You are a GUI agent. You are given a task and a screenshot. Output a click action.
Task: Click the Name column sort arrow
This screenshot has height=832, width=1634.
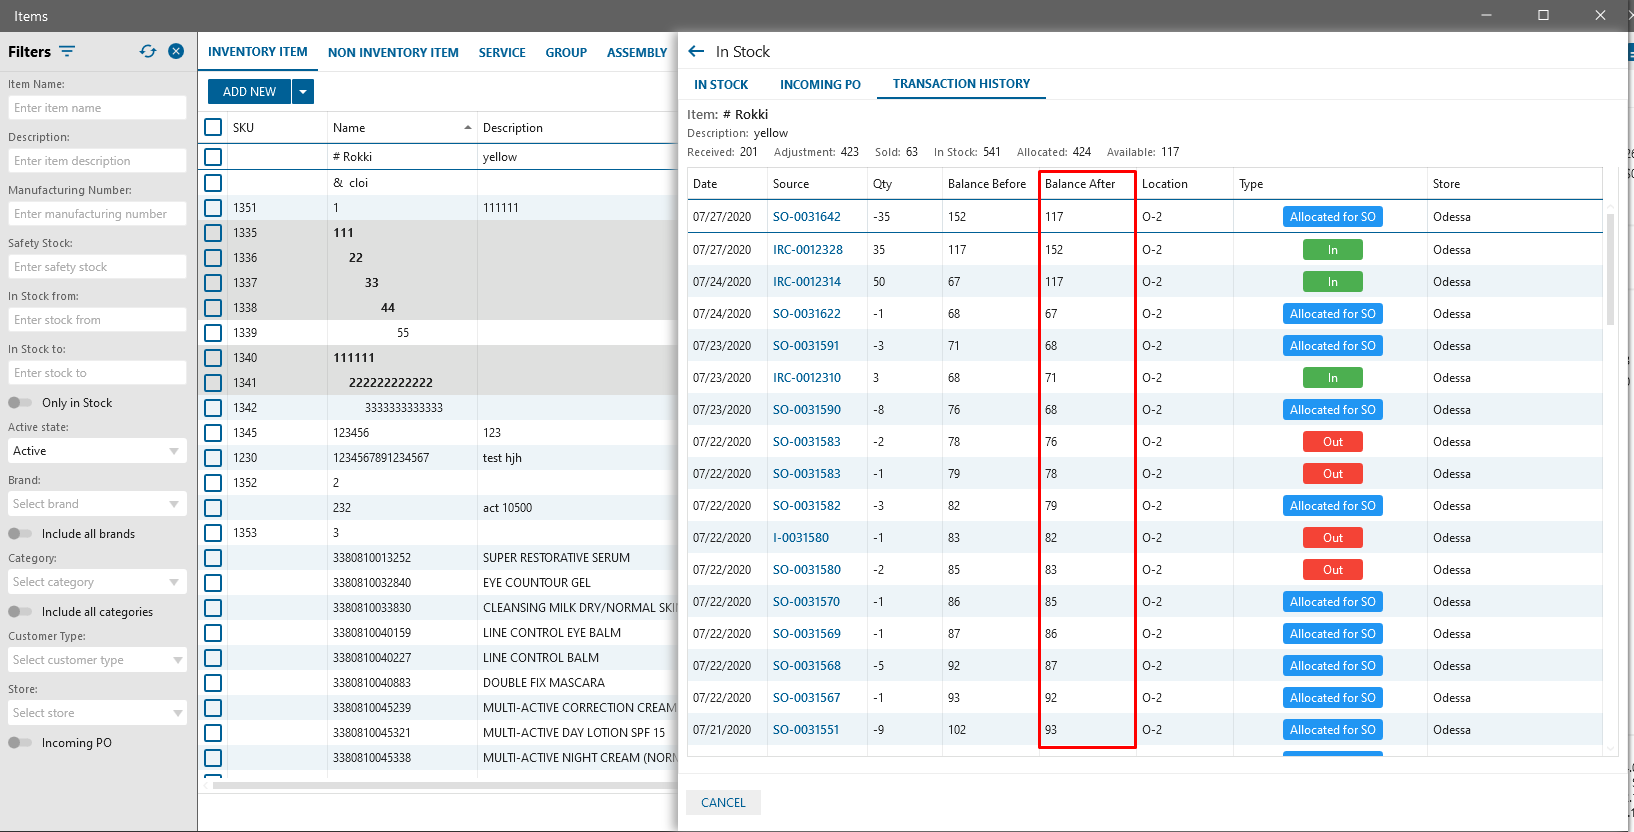[467, 128]
